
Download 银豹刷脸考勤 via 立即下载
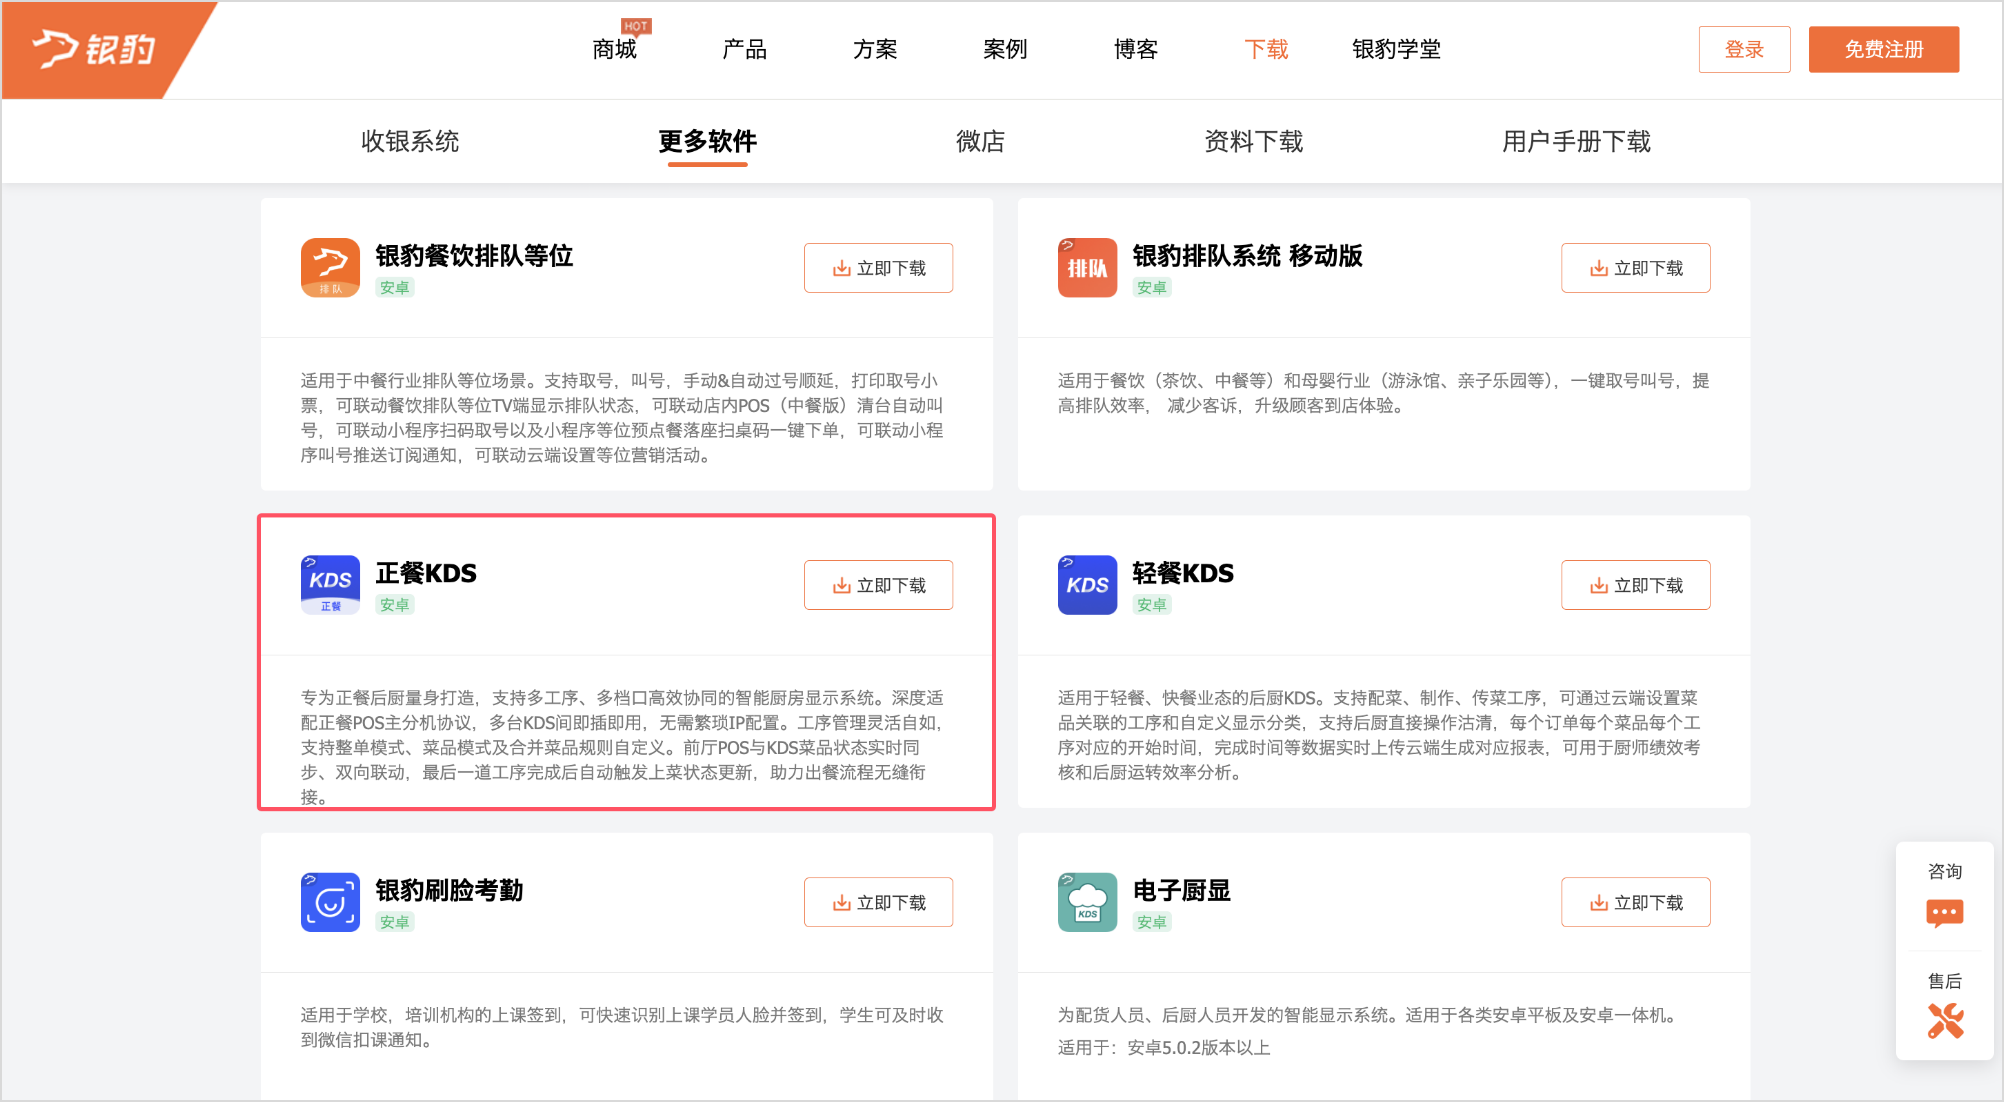[878, 902]
